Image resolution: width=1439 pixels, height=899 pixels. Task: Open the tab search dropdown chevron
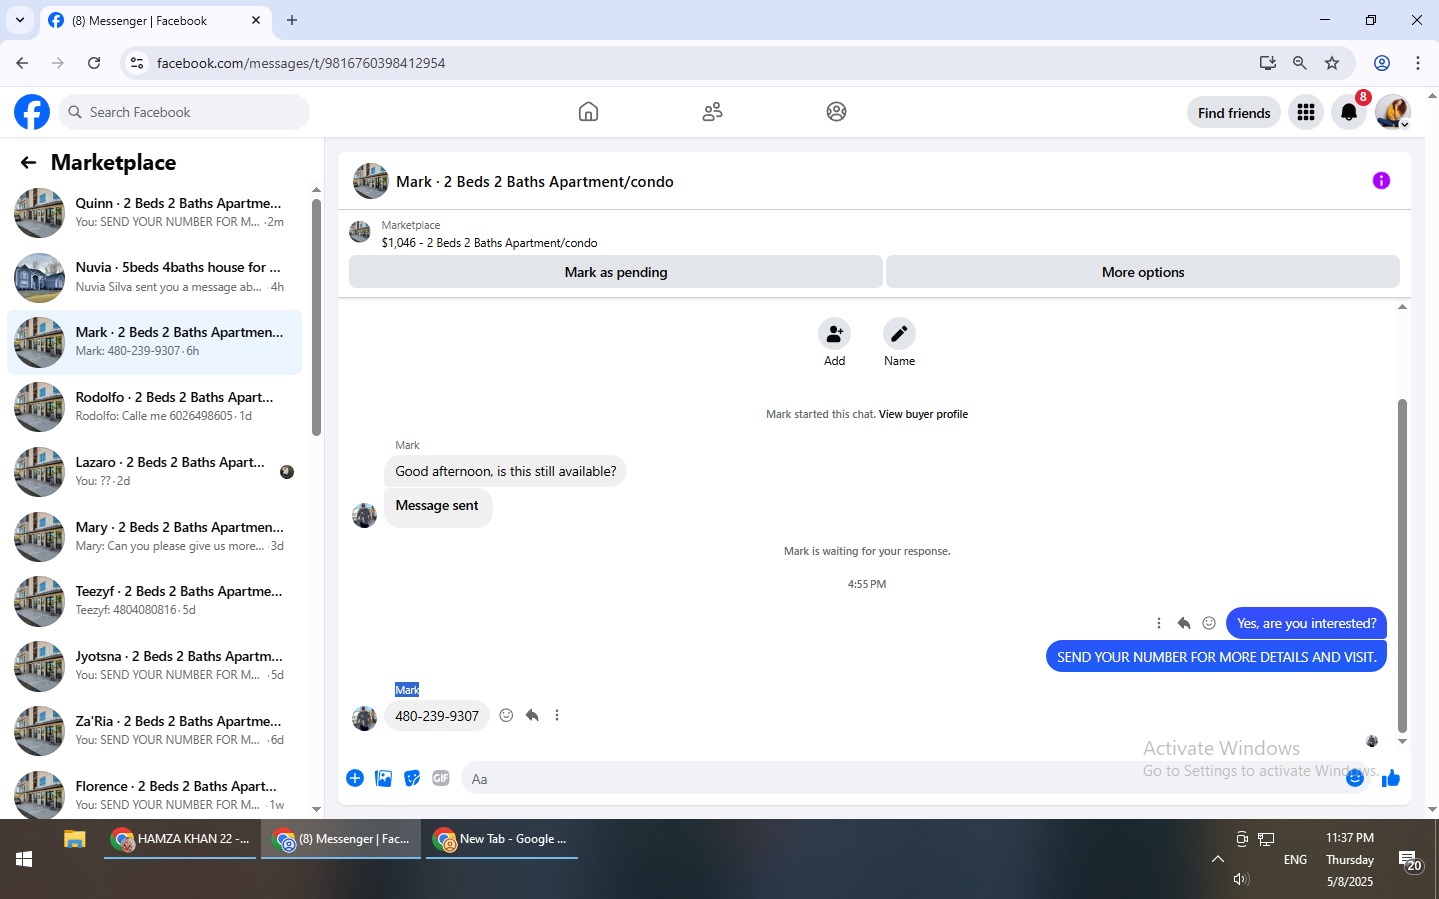(20, 20)
